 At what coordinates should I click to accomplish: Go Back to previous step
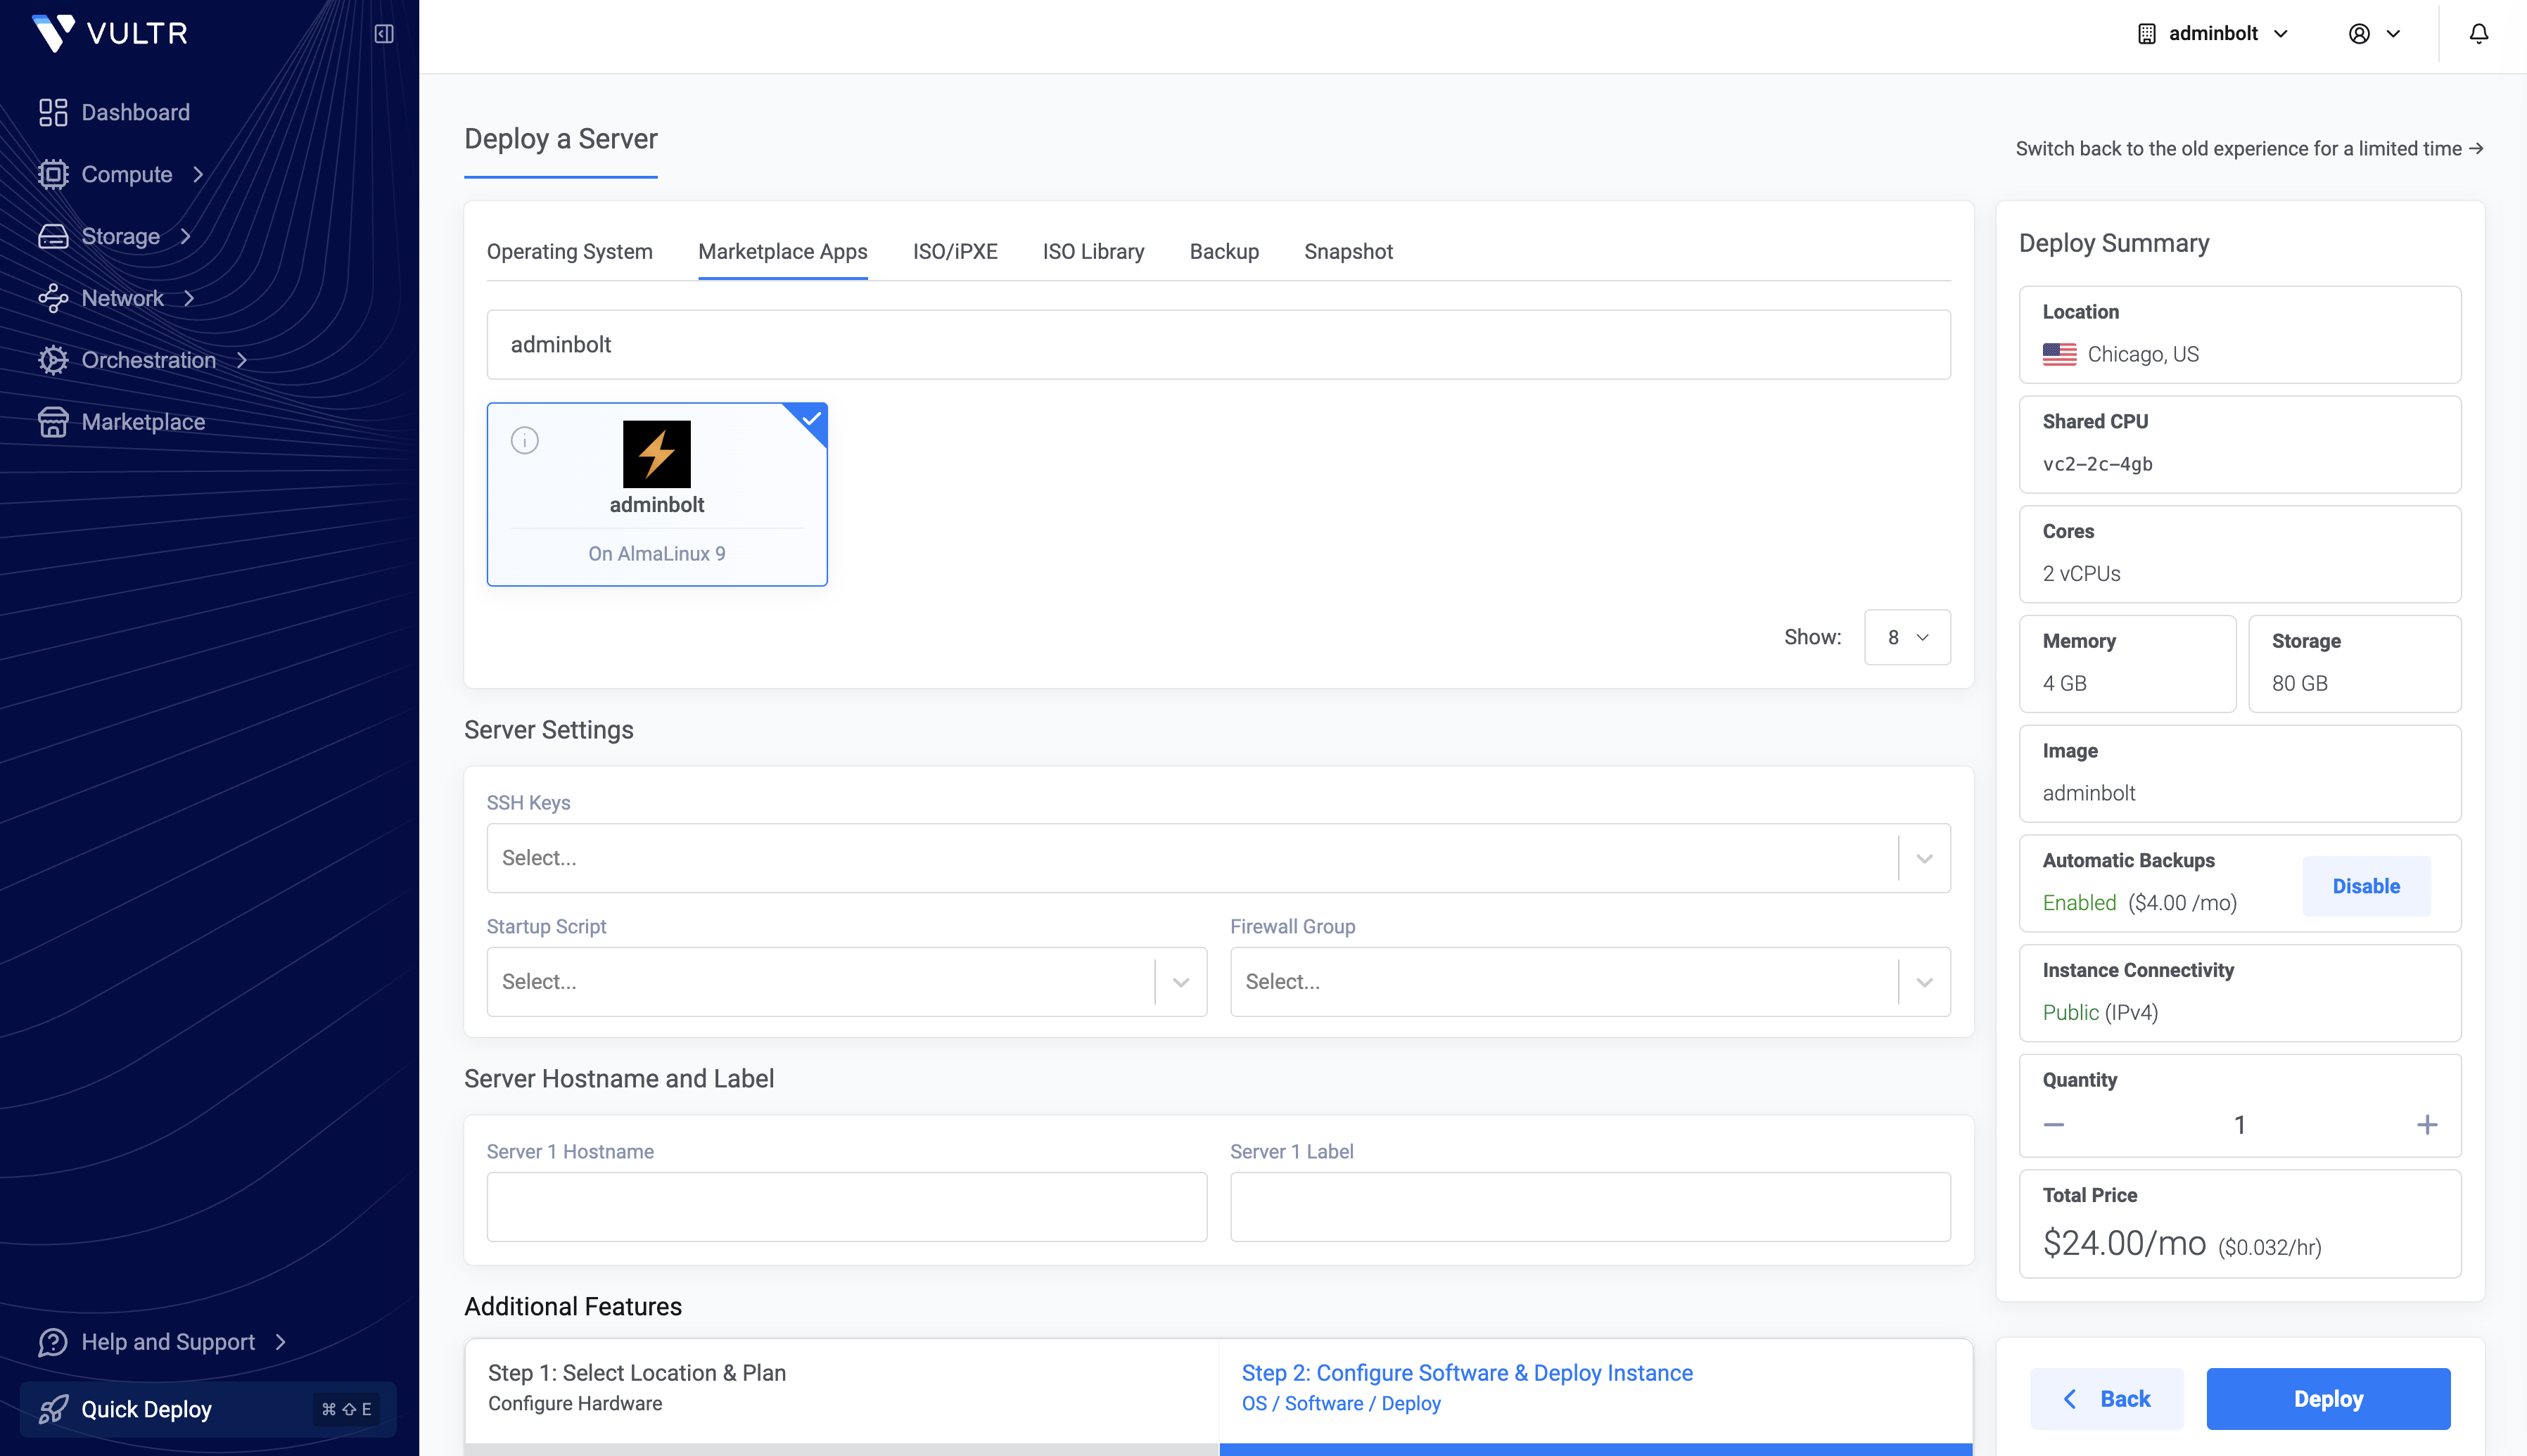click(x=2107, y=1399)
